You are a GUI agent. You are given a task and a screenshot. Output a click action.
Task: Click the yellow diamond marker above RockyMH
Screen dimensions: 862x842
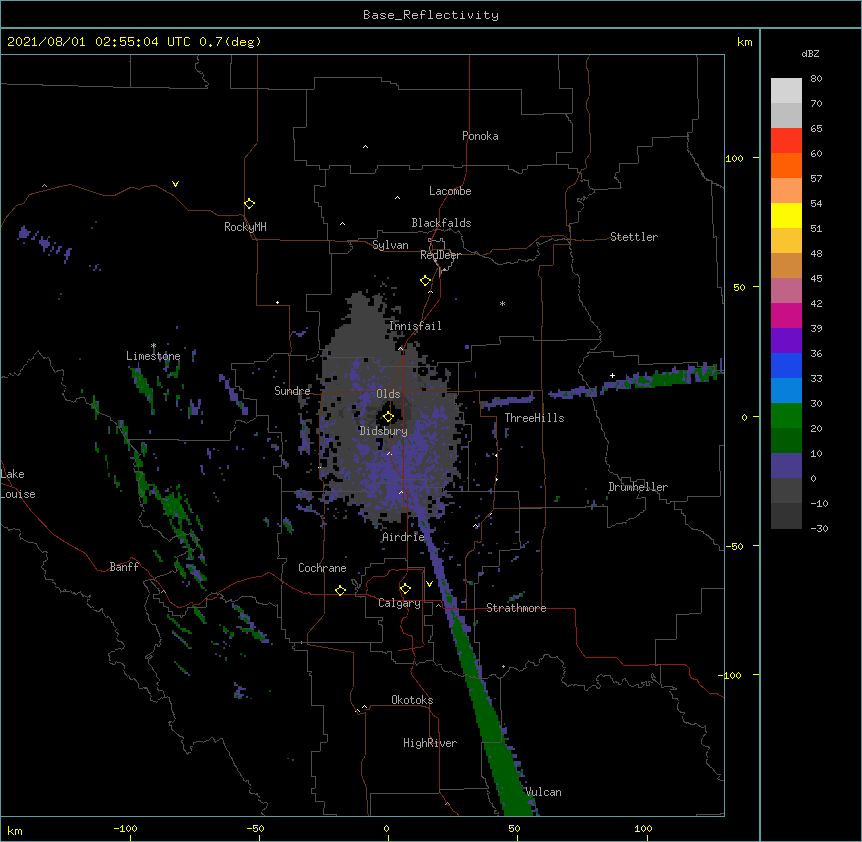pyautogui.click(x=250, y=204)
